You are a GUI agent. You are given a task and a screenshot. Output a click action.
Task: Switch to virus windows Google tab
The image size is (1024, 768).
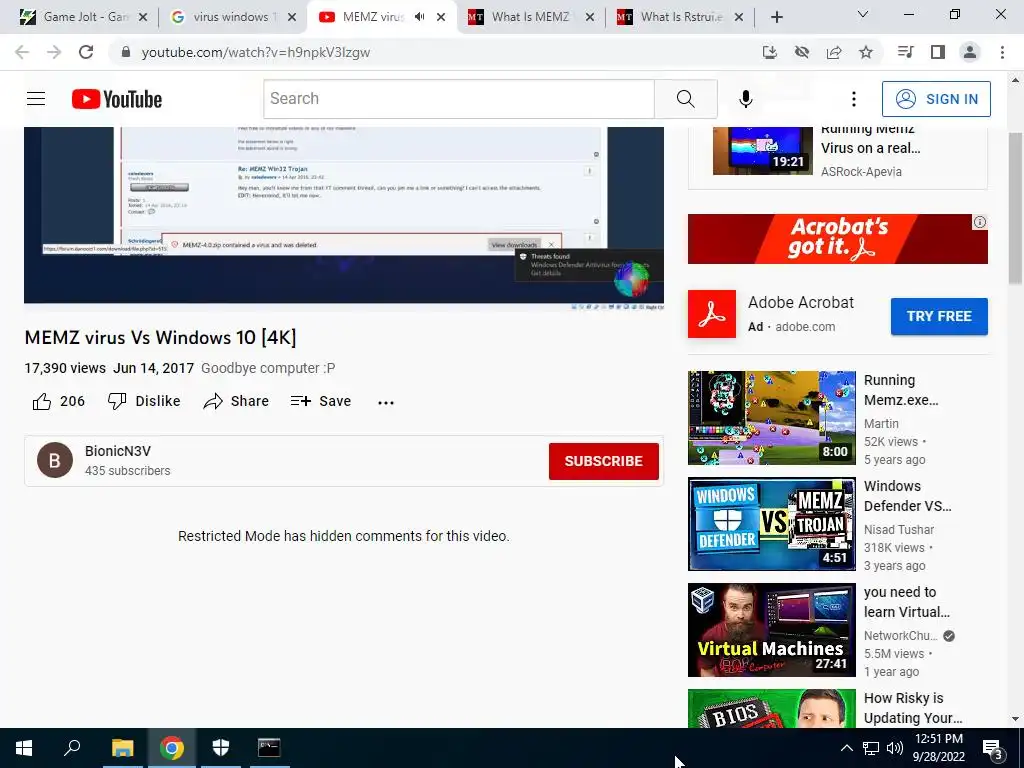[231, 17]
